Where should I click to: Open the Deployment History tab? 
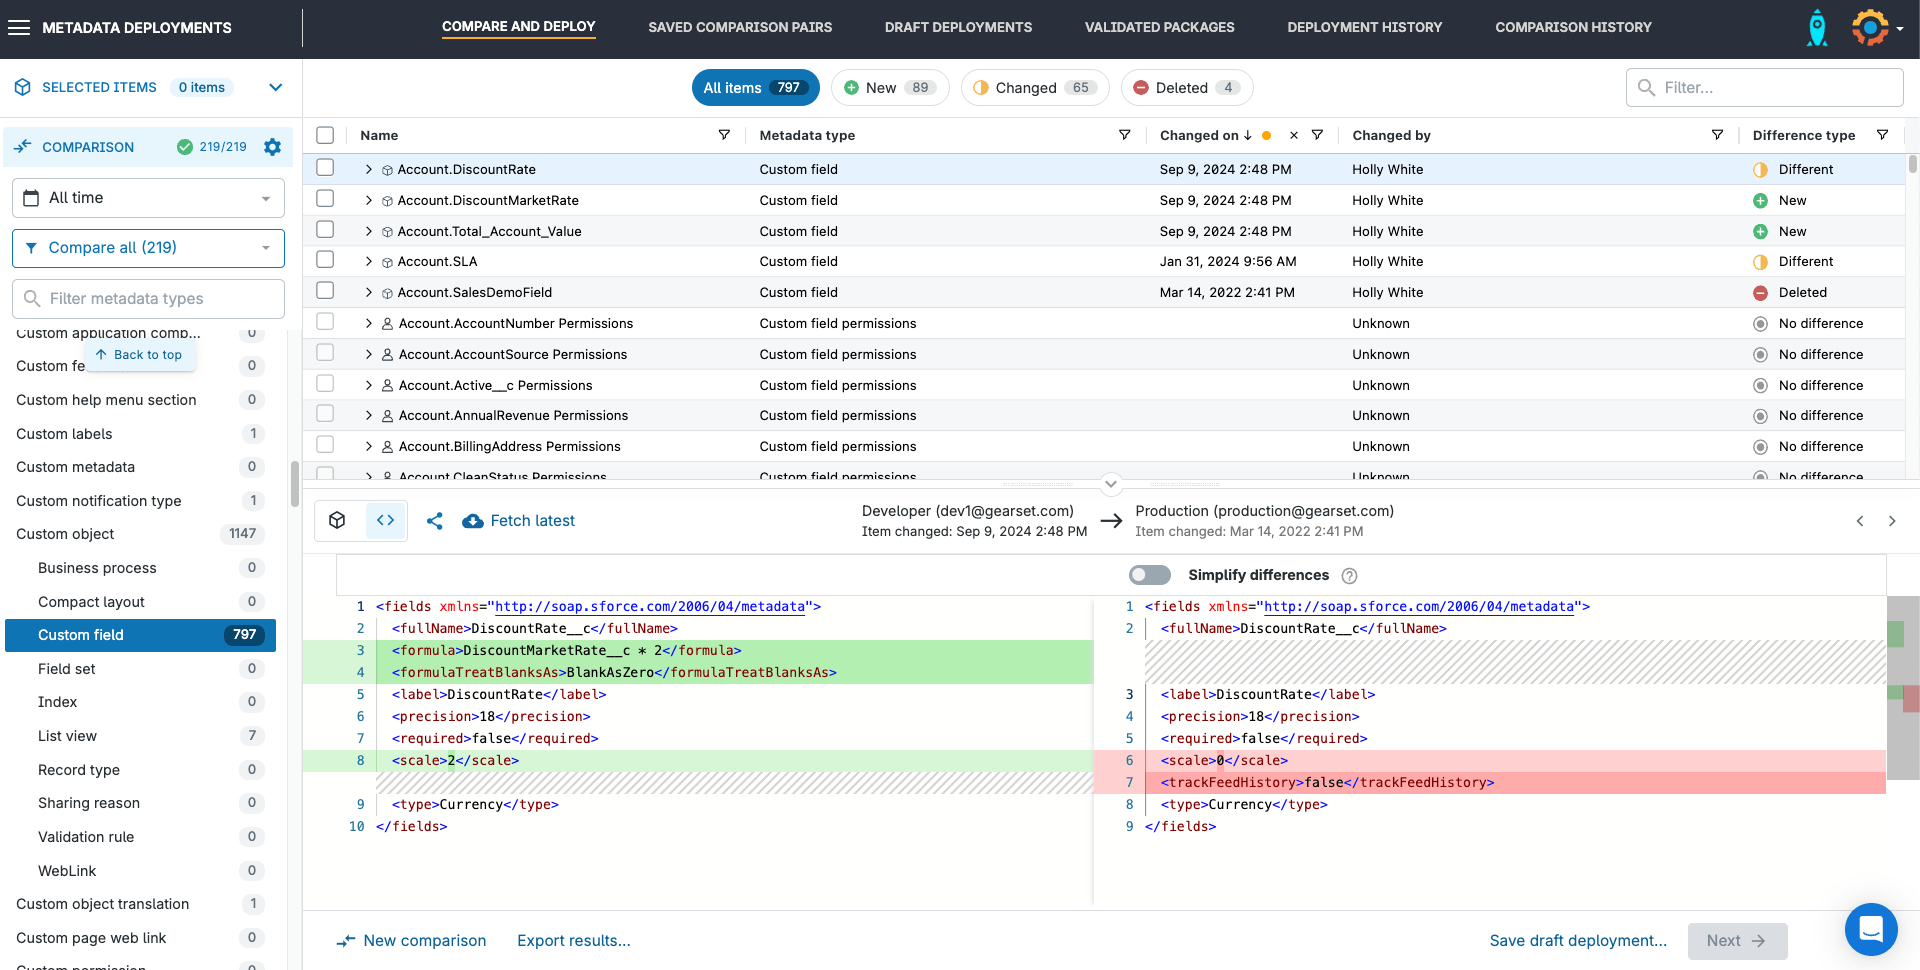point(1364,28)
